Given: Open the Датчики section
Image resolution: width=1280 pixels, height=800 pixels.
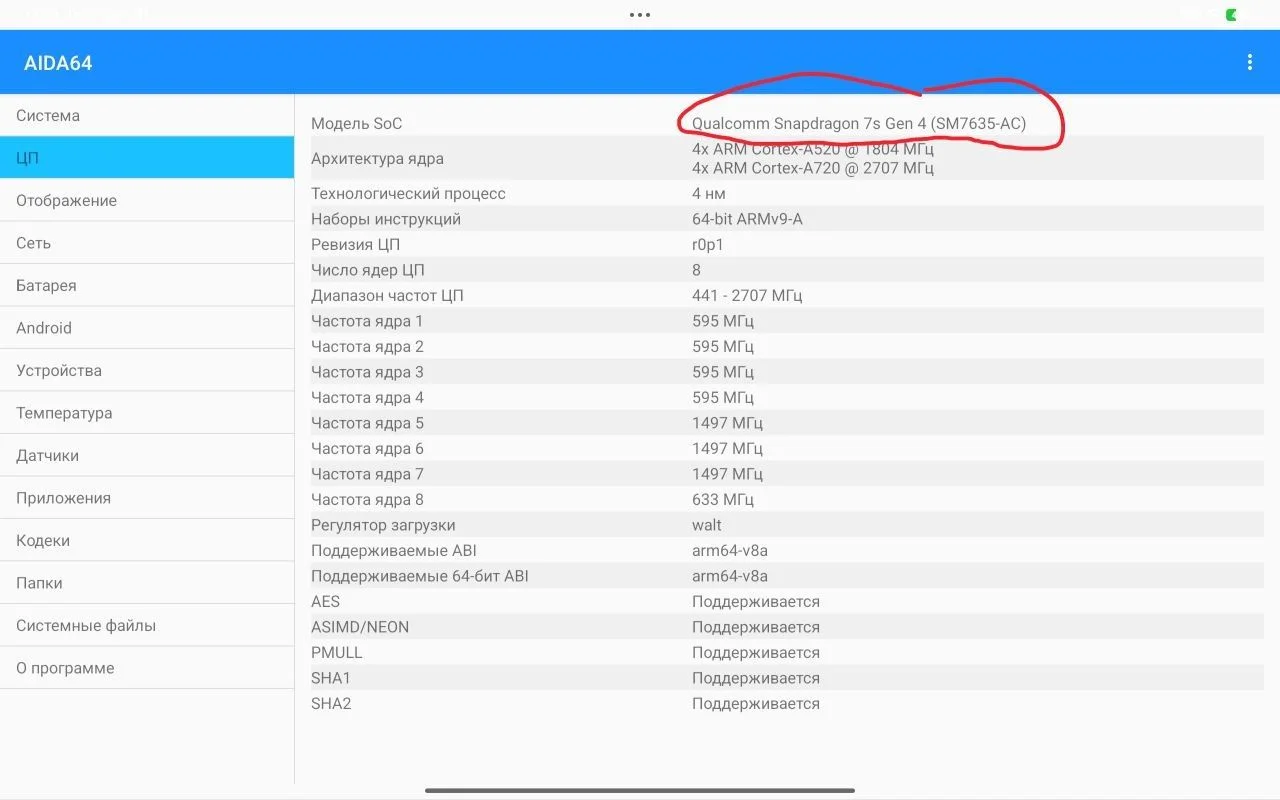Looking at the screenshot, I should (x=147, y=455).
